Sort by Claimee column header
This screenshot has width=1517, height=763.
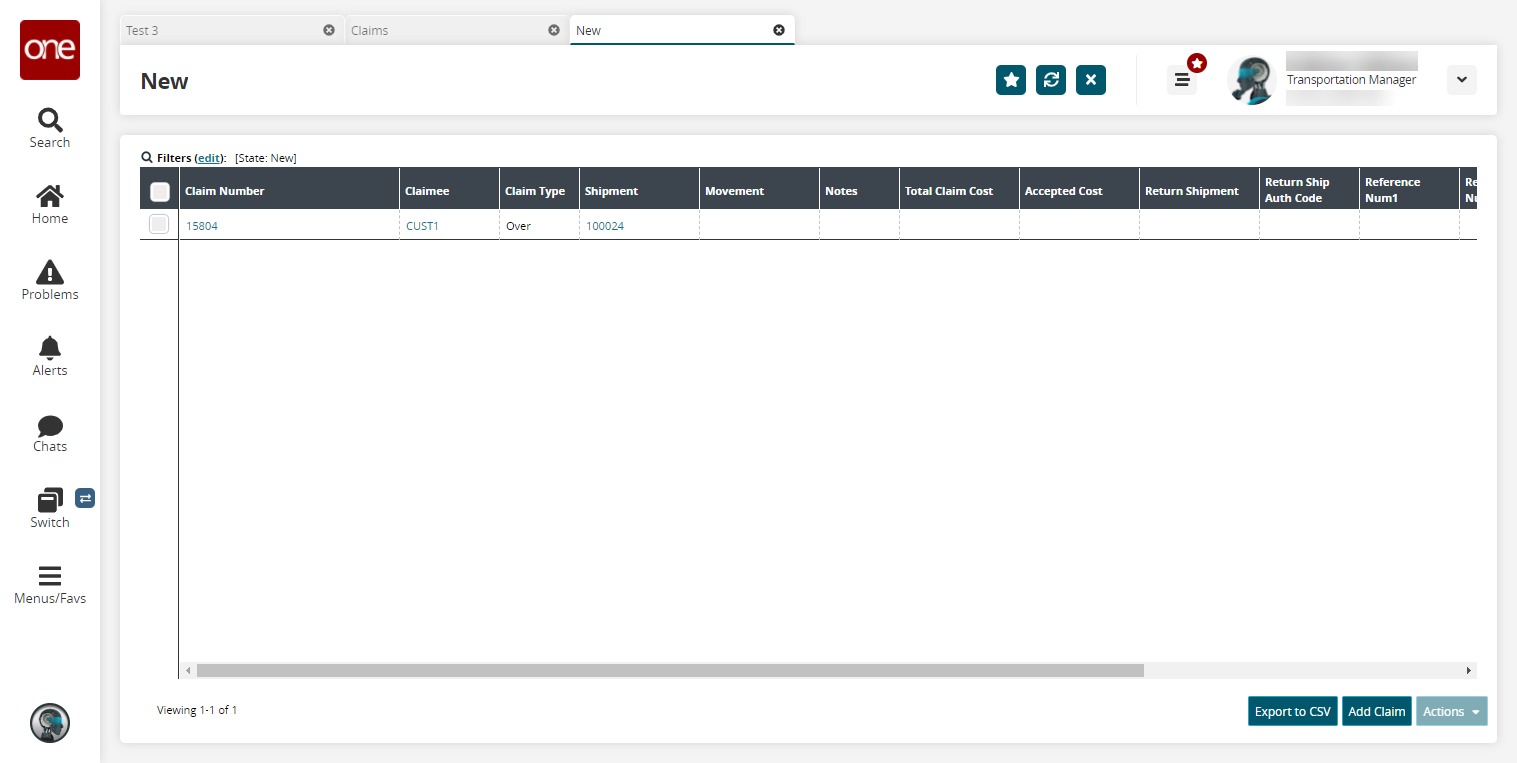449,190
